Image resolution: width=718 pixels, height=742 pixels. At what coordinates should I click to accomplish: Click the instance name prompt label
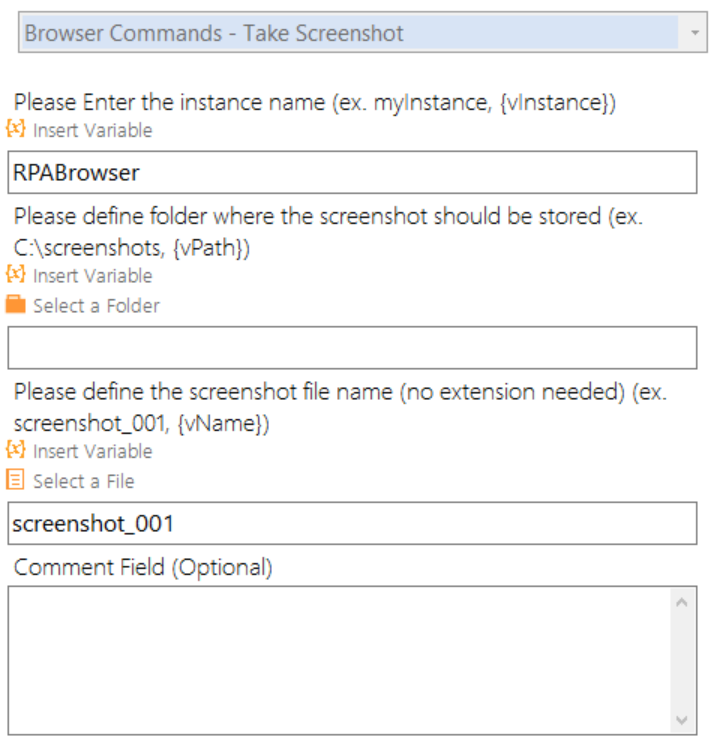[x=315, y=102]
